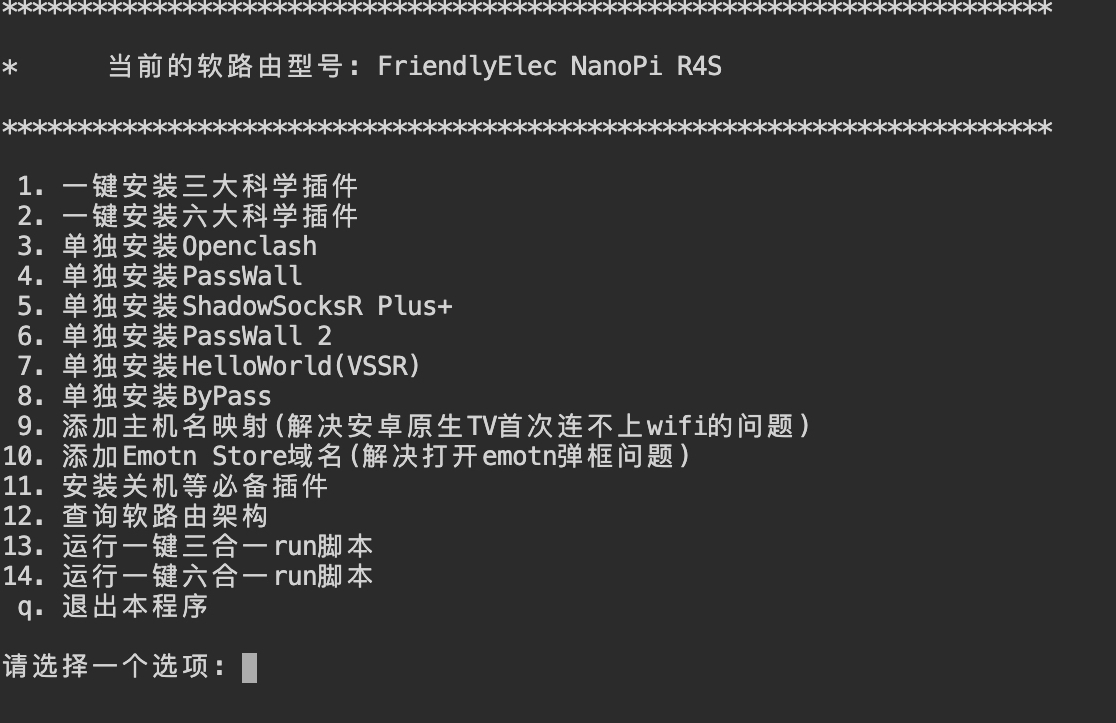Select the 单独安装PassWall entry numbered 4

pos(159,276)
